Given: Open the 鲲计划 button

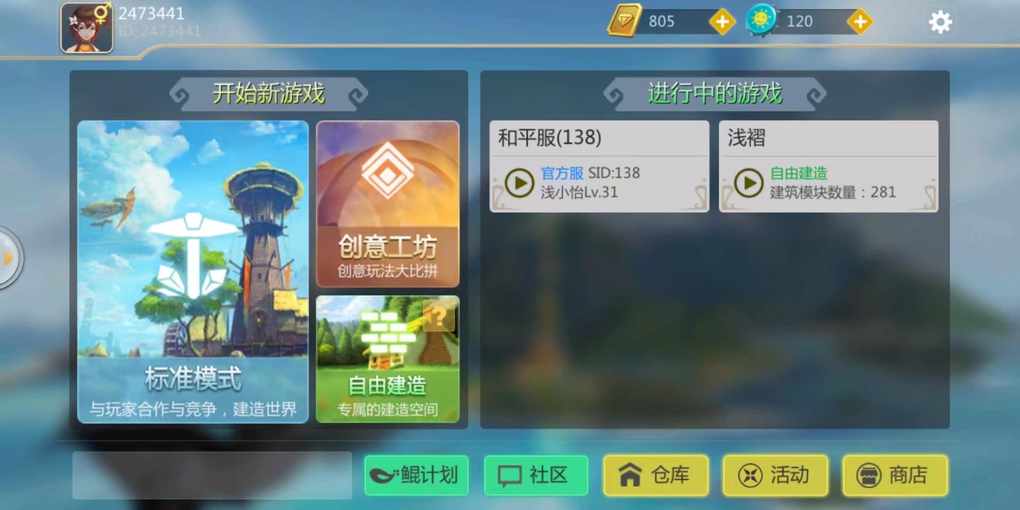Looking at the screenshot, I should (x=416, y=475).
